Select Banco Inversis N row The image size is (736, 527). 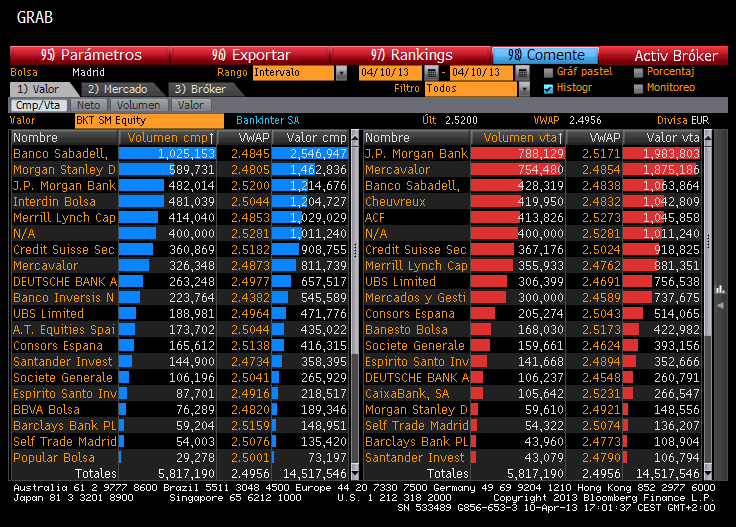point(180,298)
